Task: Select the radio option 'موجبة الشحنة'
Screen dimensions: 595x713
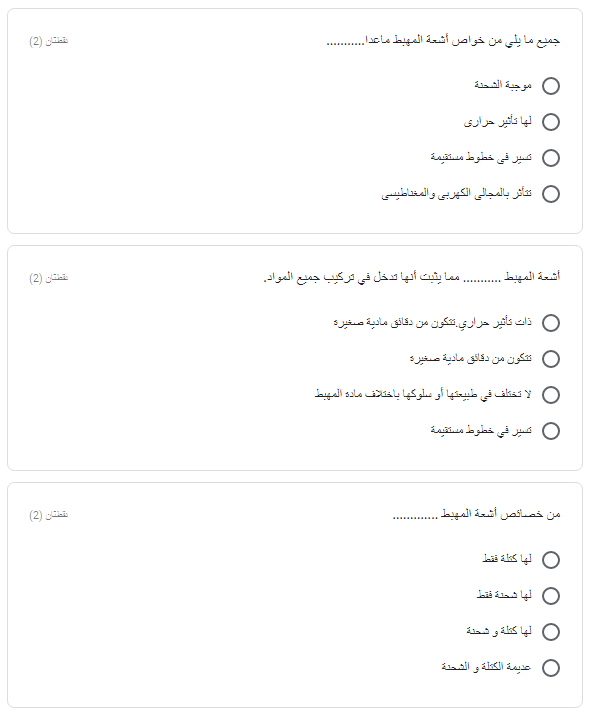Action: [x=550, y=86]
